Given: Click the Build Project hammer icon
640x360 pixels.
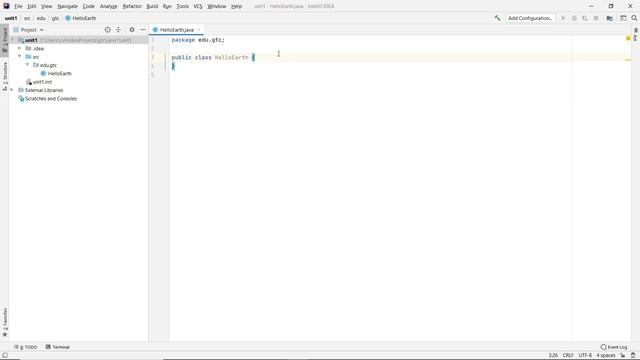Looking at the screenshot, I should 497,18.
